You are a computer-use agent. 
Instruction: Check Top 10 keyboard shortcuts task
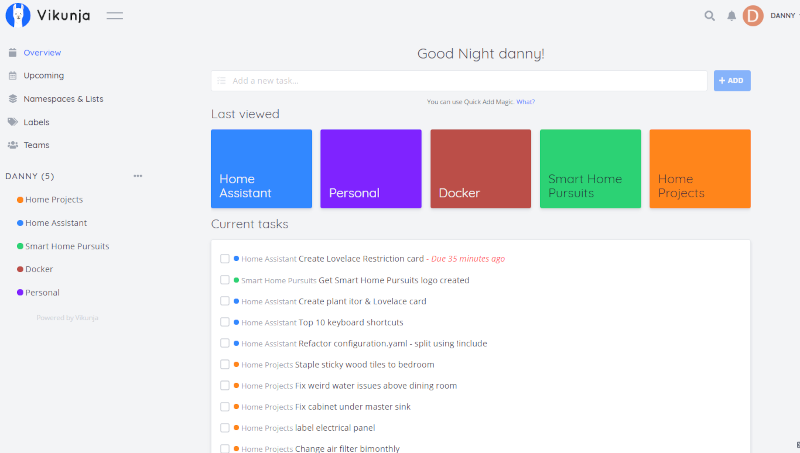pos(224,322)
